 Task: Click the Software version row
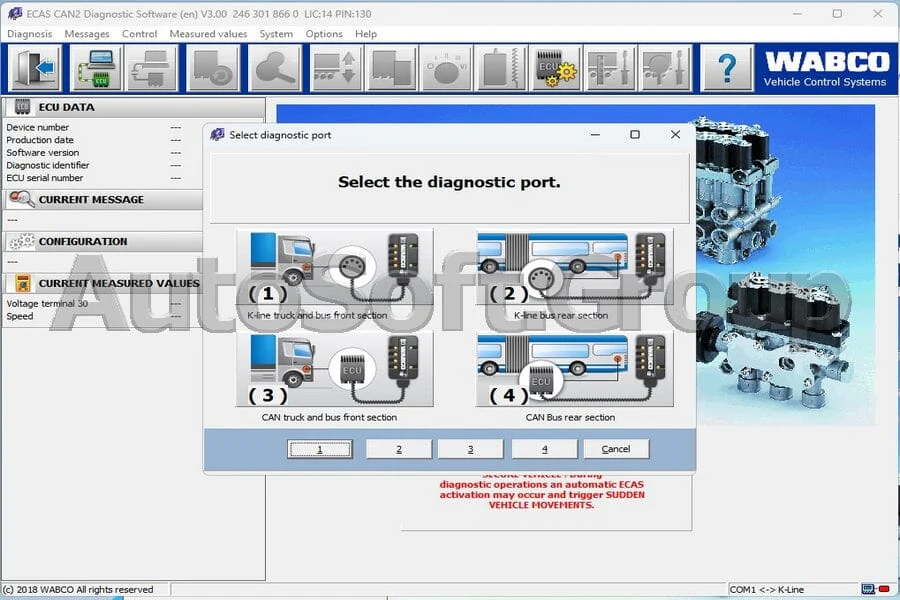pyautogui.click(x=94, y=152)
